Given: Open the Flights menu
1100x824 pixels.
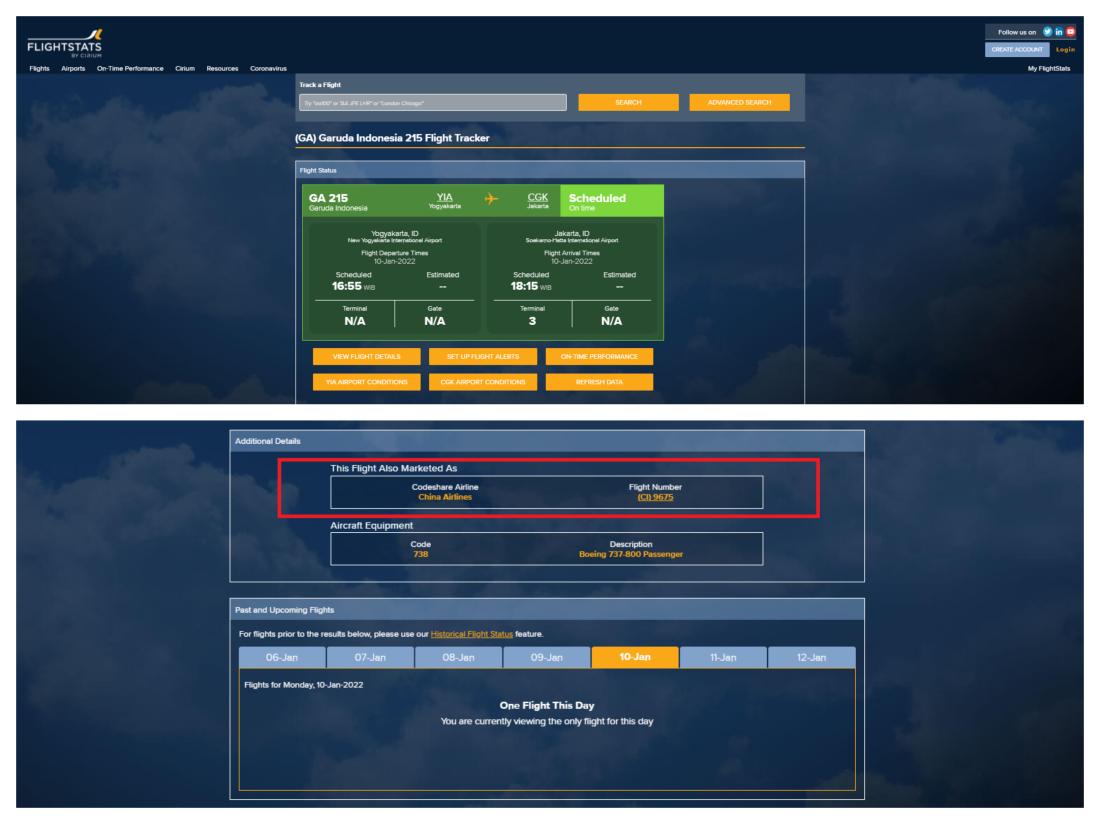Looking at the screenshot, I should click(39, 69).
